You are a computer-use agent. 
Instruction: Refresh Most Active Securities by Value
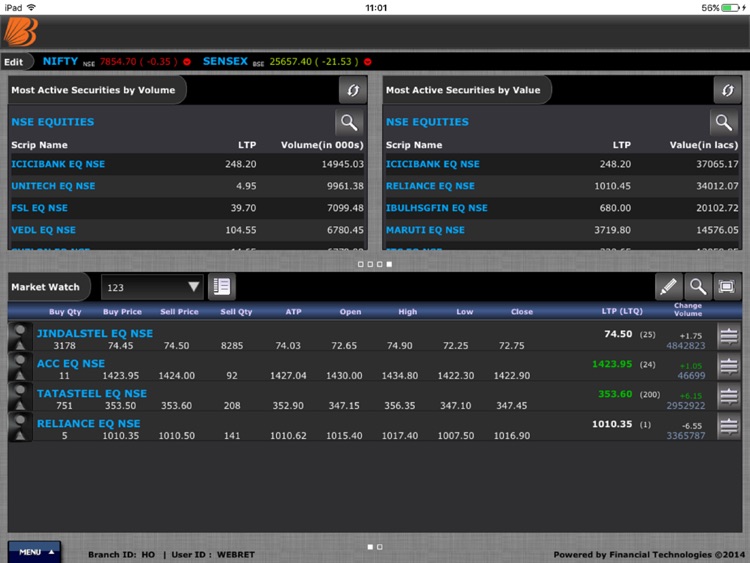pos(728,90)
